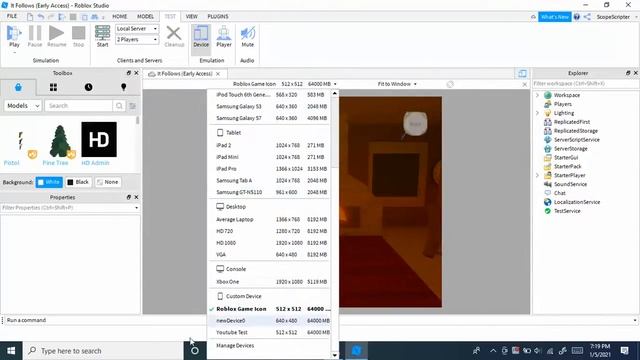Open the device selector dropdown arrow
Screen dimensions: 640x360
pyautogui.click(x=335, y=84)
